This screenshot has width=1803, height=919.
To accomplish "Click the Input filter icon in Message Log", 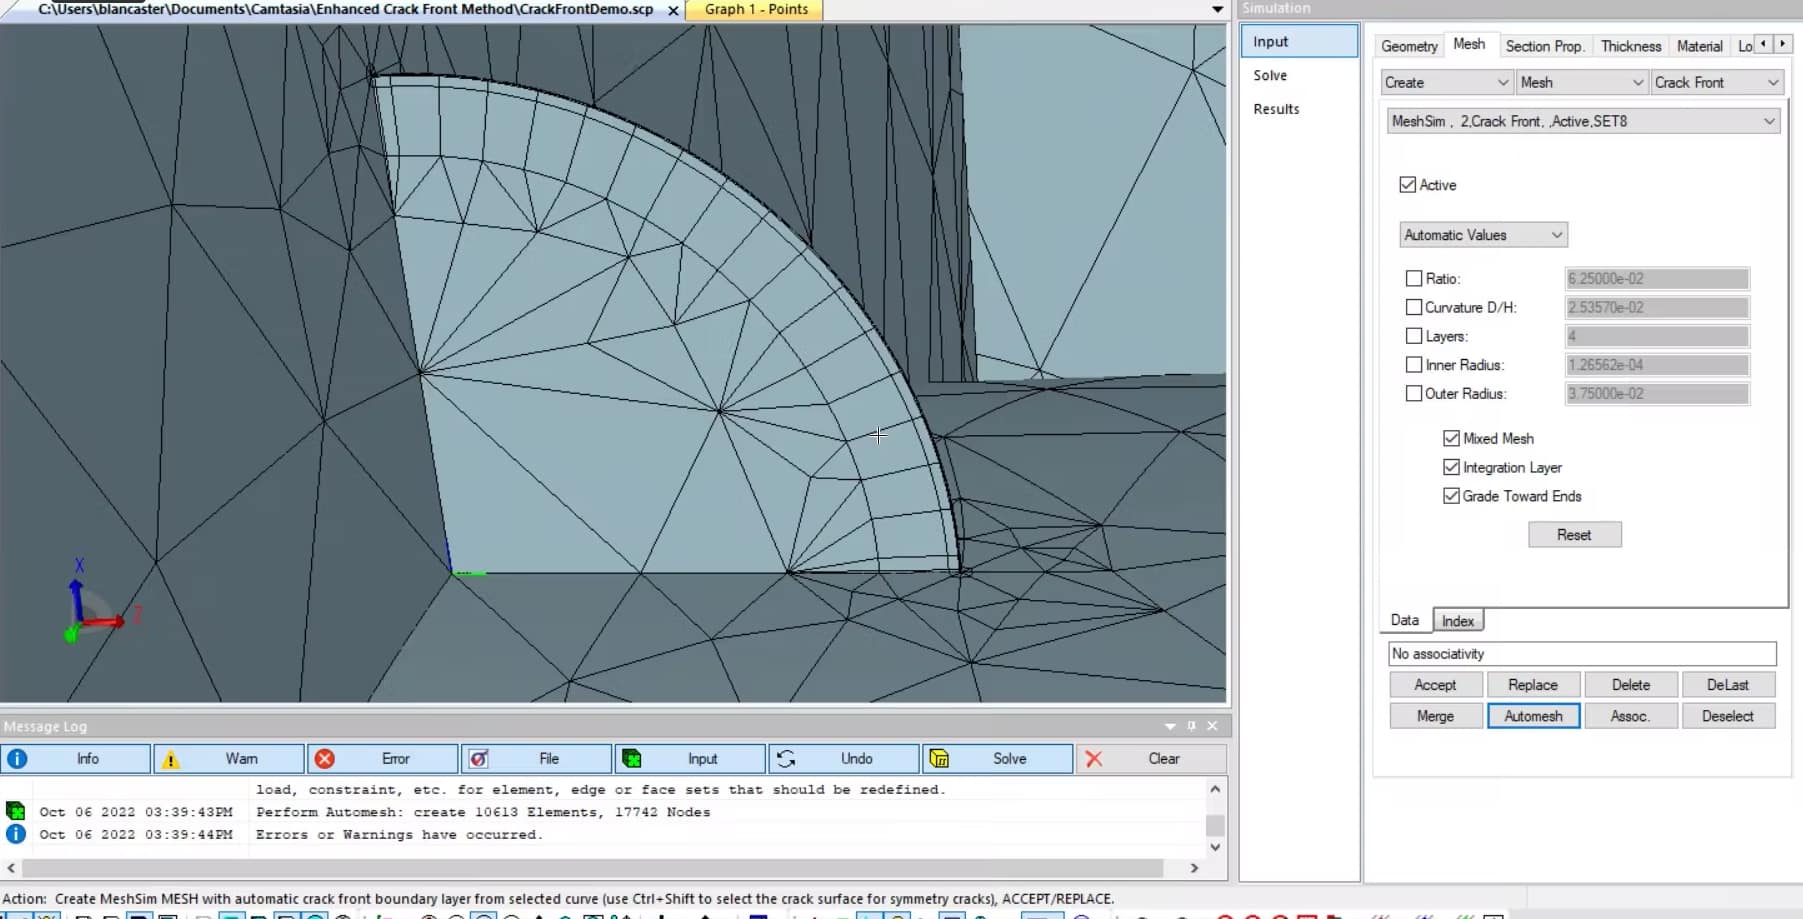I will (x=632, y=759).
